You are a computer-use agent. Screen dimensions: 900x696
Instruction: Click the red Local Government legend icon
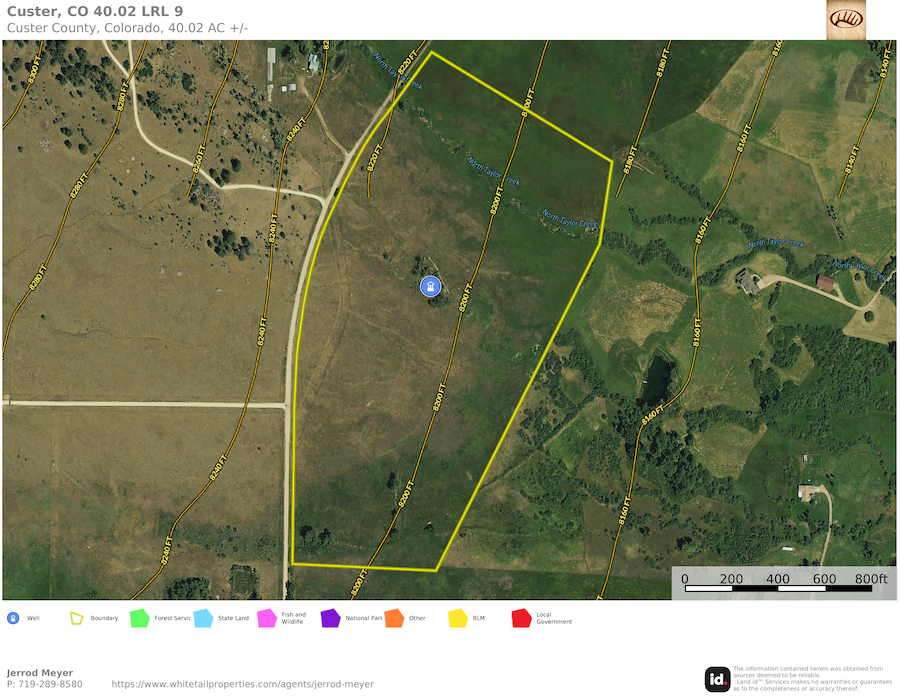point(521,618)
